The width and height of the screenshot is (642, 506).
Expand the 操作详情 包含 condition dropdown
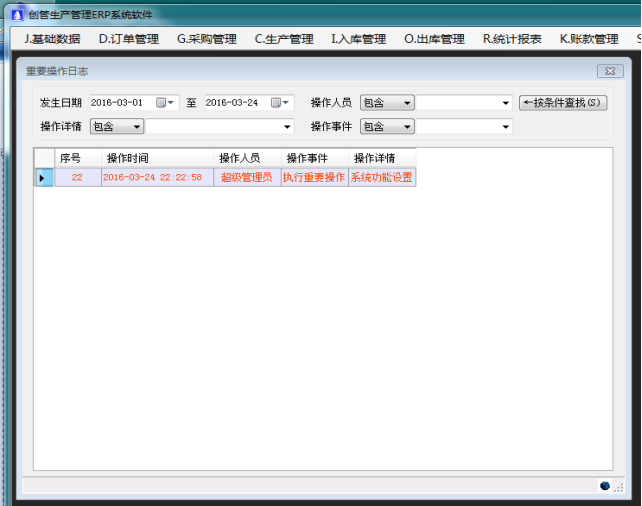(137, 127)
